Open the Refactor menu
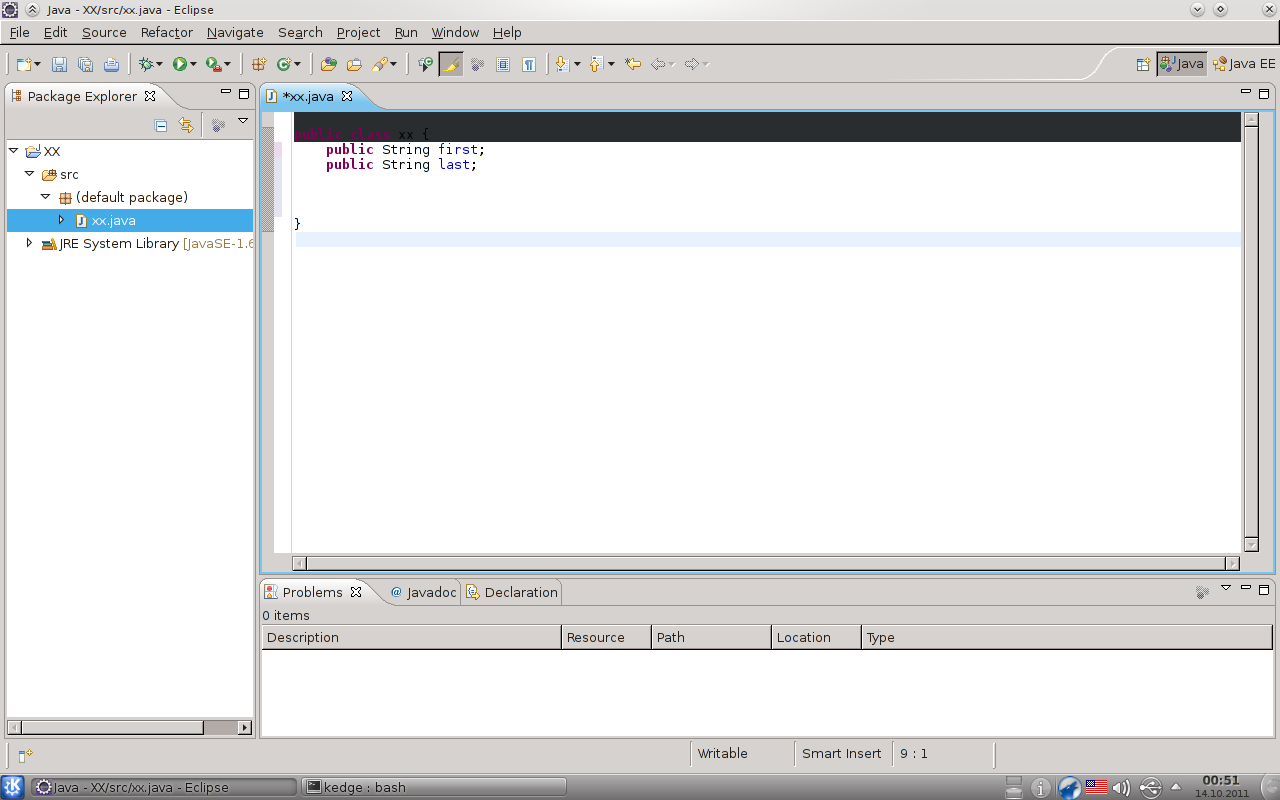 pos(166,32)
